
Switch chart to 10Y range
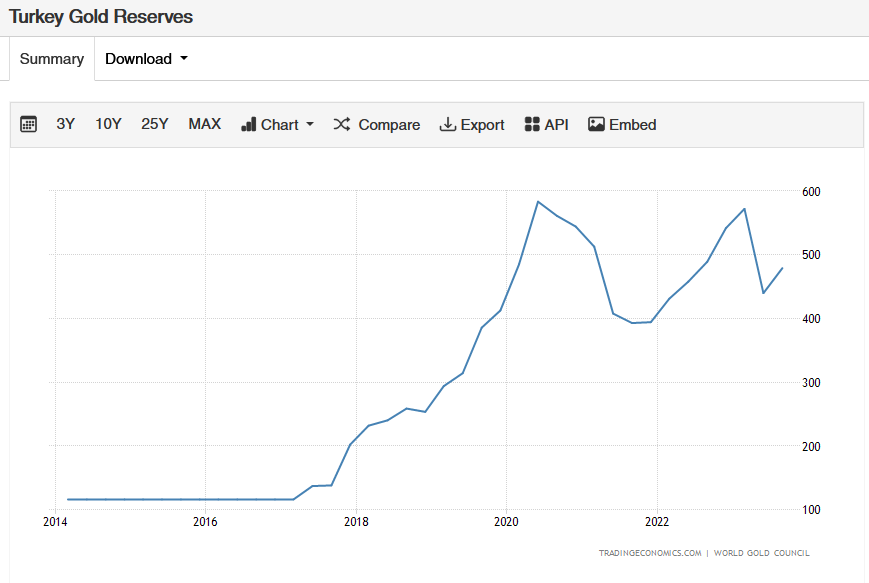pyautogui.click(x=108, y=124)
